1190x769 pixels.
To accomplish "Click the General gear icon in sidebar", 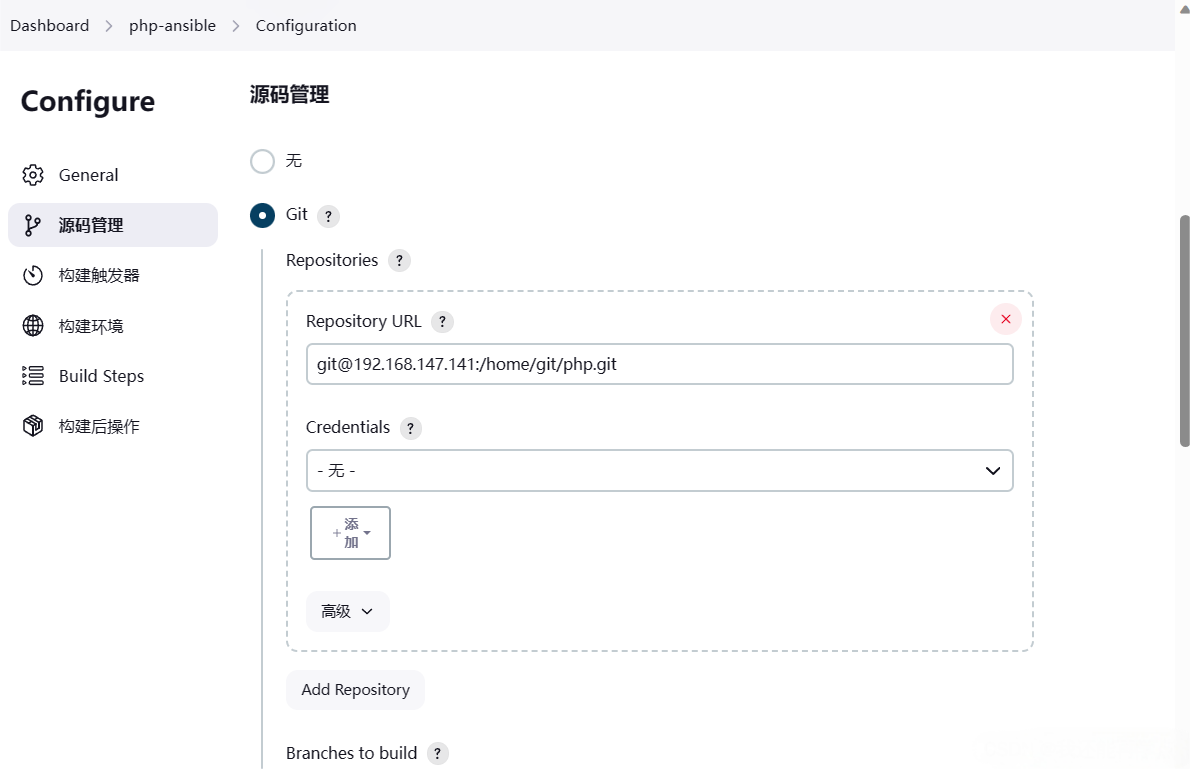I will pyautogui.click(x=33, y=175).
